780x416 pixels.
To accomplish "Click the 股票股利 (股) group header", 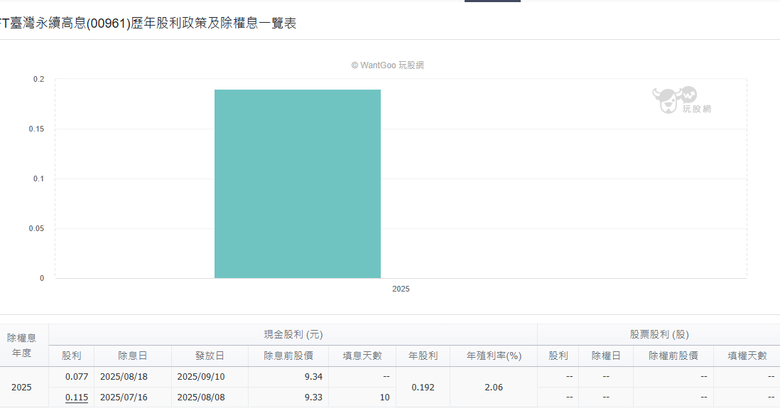I will click(x=659, y=334).
